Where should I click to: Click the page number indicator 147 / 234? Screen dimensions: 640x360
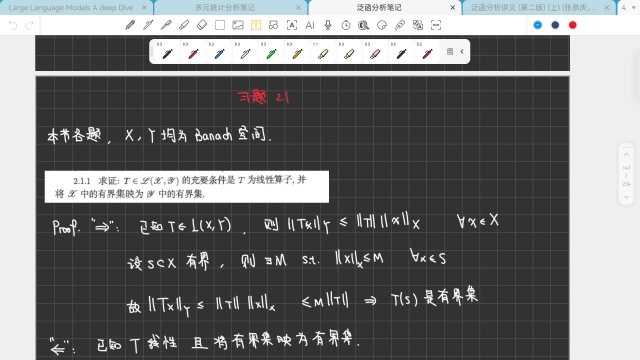tap(626, 176)
